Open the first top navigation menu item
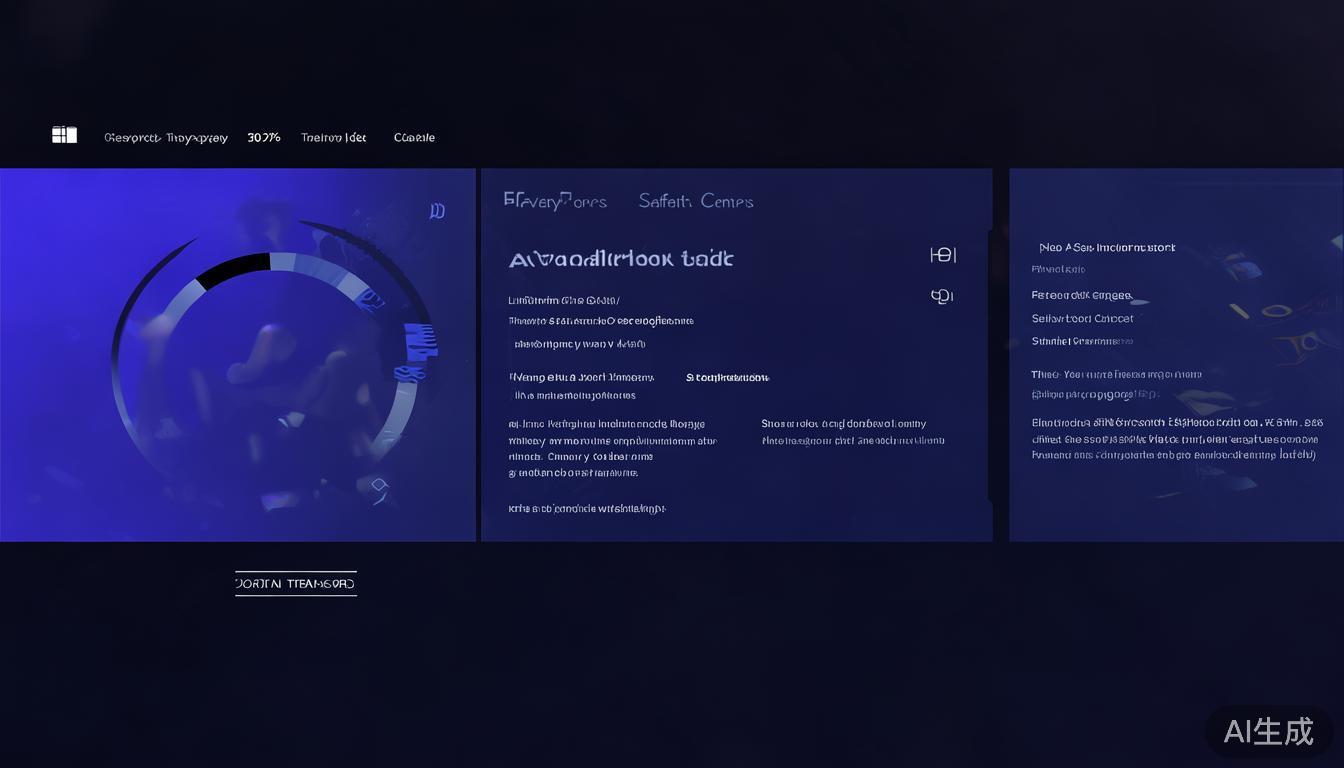The image size is (1344, 768). click(x=166, y=138)
